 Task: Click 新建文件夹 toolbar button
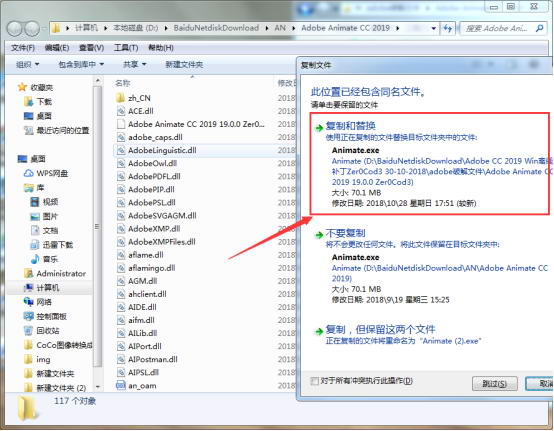pos(184,65)
